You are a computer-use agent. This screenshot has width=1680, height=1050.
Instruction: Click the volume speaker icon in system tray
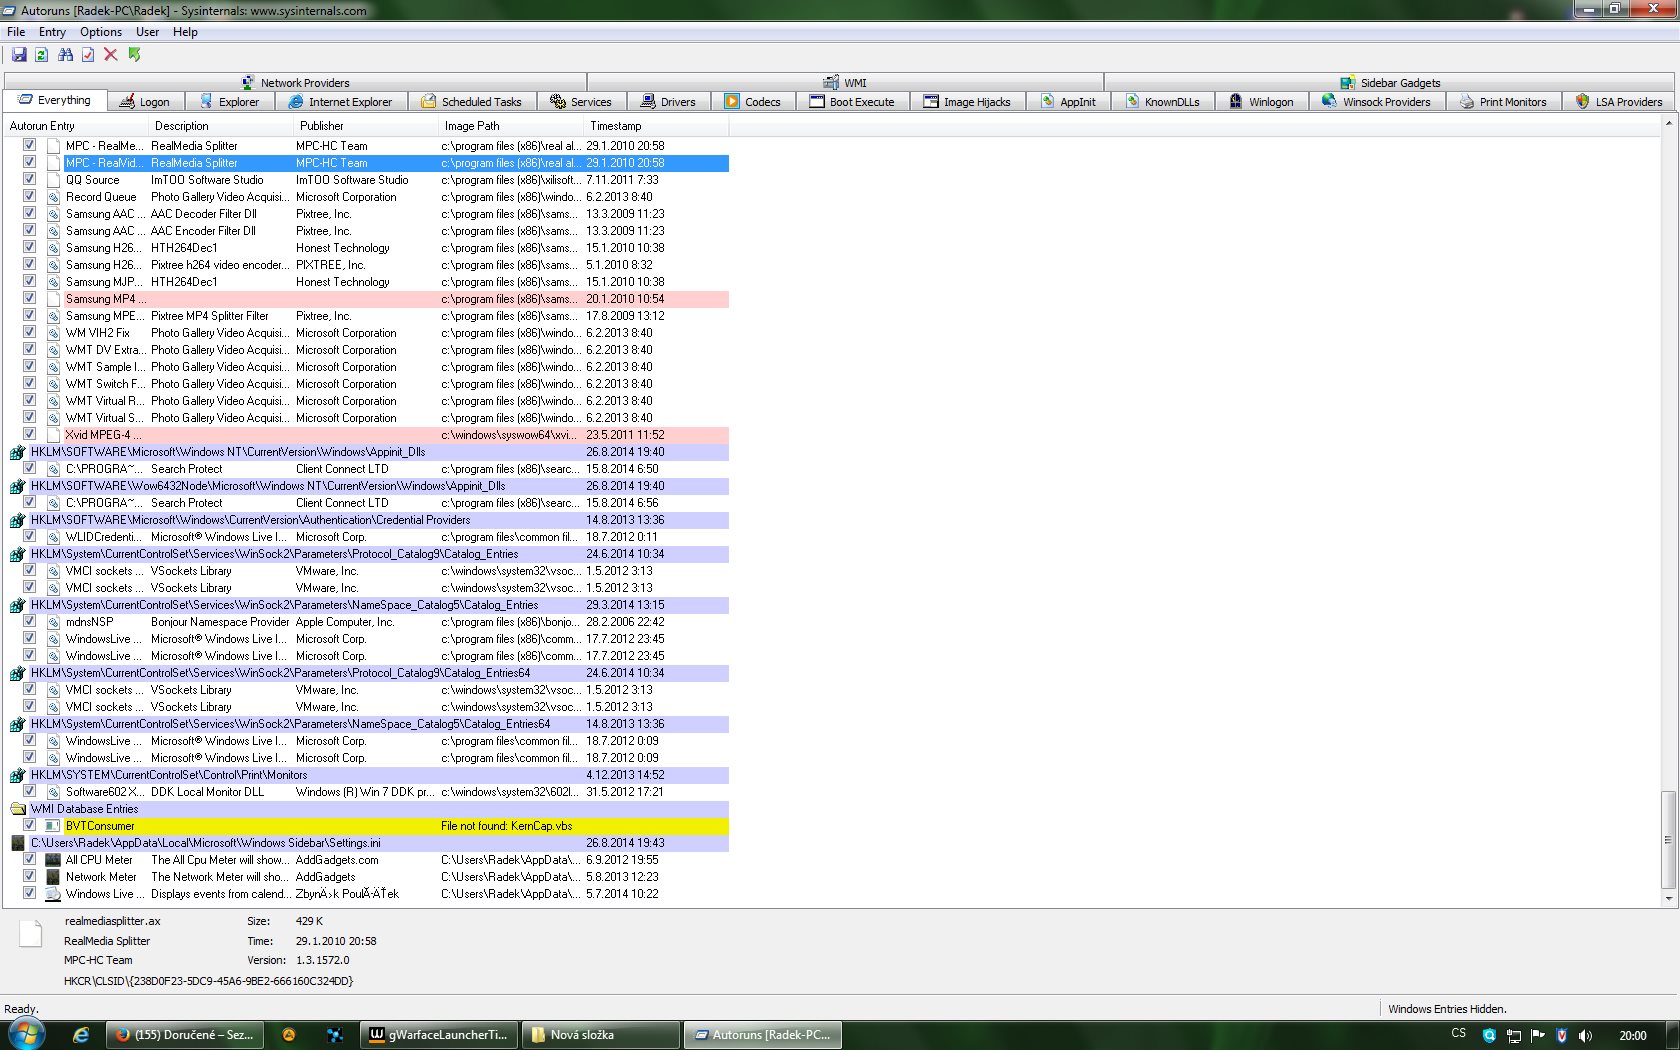(1585, 1036)
